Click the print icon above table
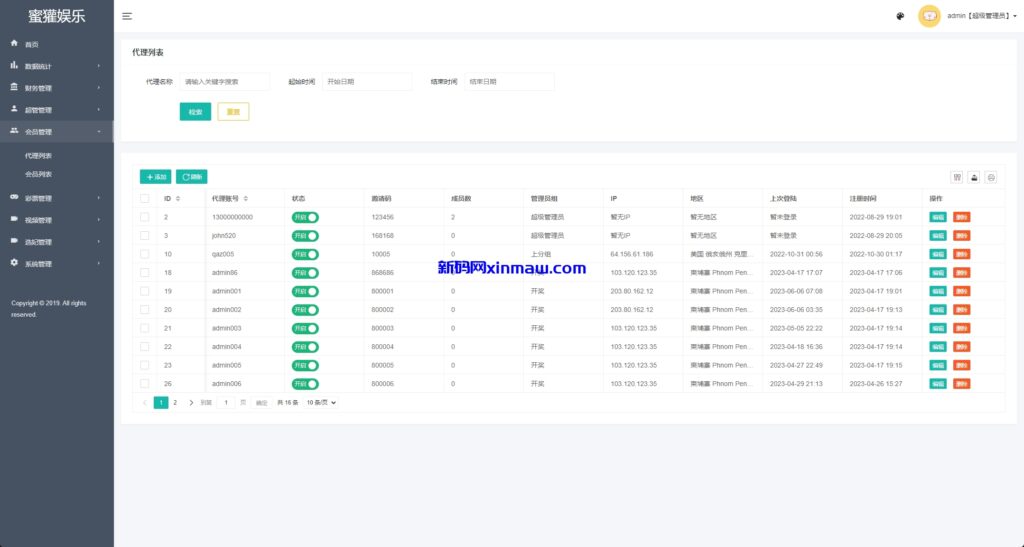The width and height of the screenshot is (1024, 547). (991, 177)
